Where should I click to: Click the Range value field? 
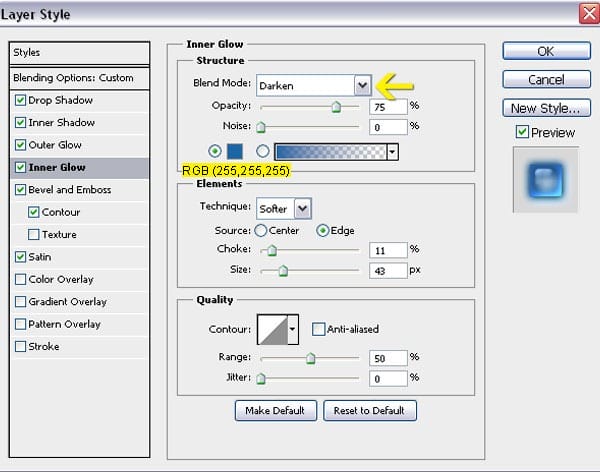[x=388, y=358]
